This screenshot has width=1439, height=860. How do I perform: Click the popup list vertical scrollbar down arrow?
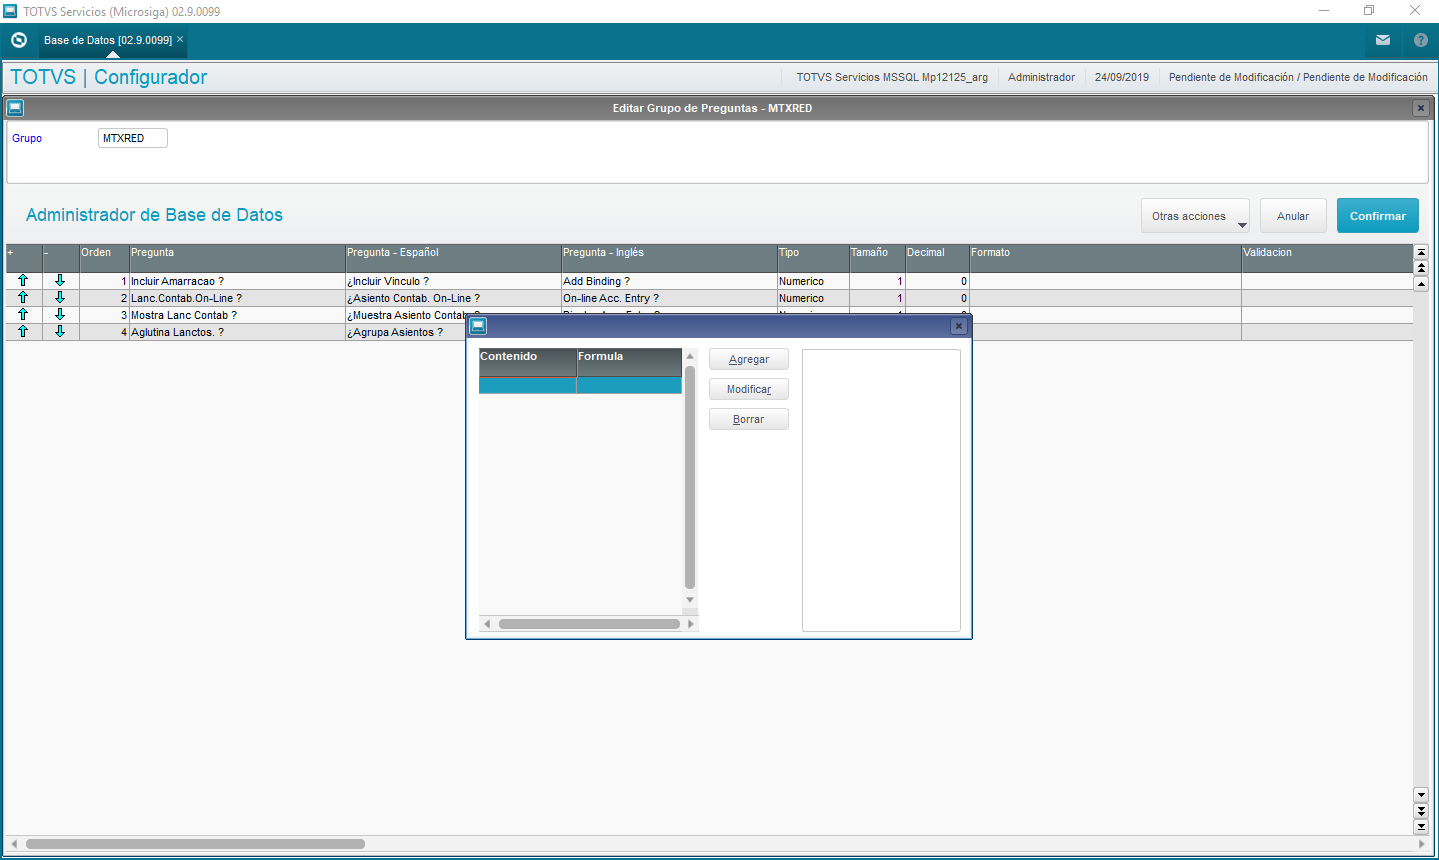(690, 600)
